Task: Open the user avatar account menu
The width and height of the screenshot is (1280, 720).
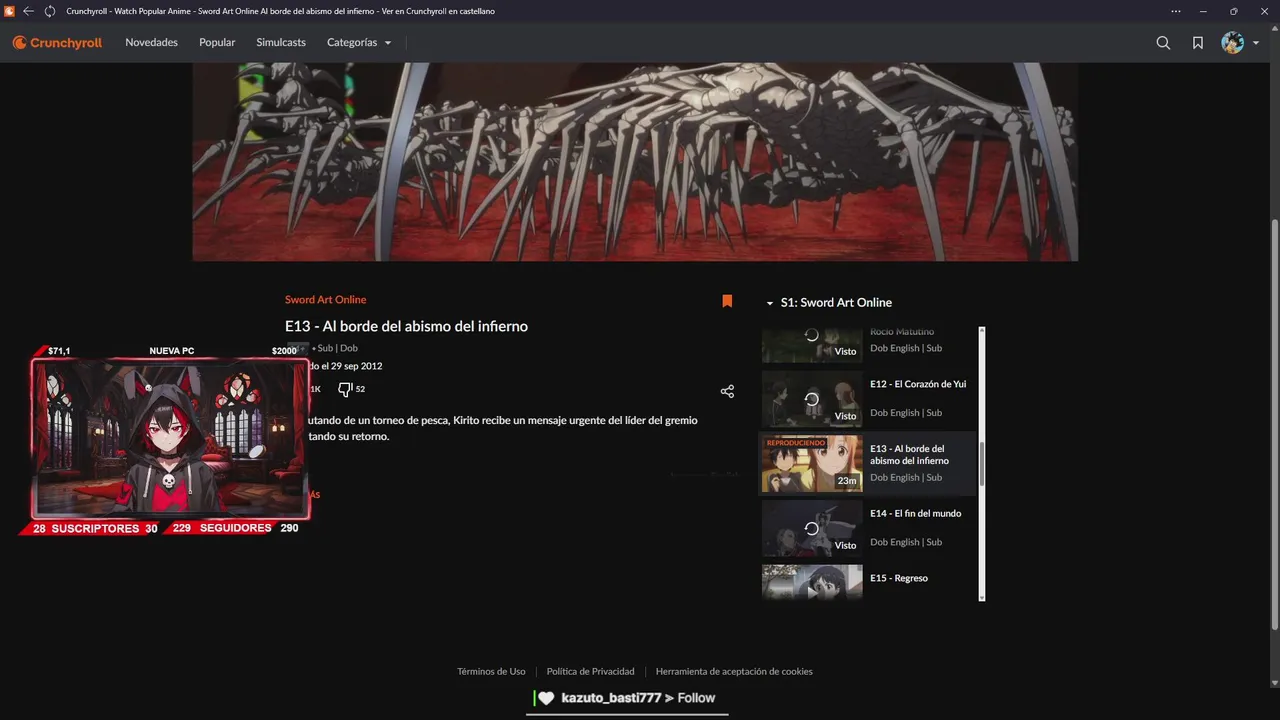Action: pos(1240,43)
